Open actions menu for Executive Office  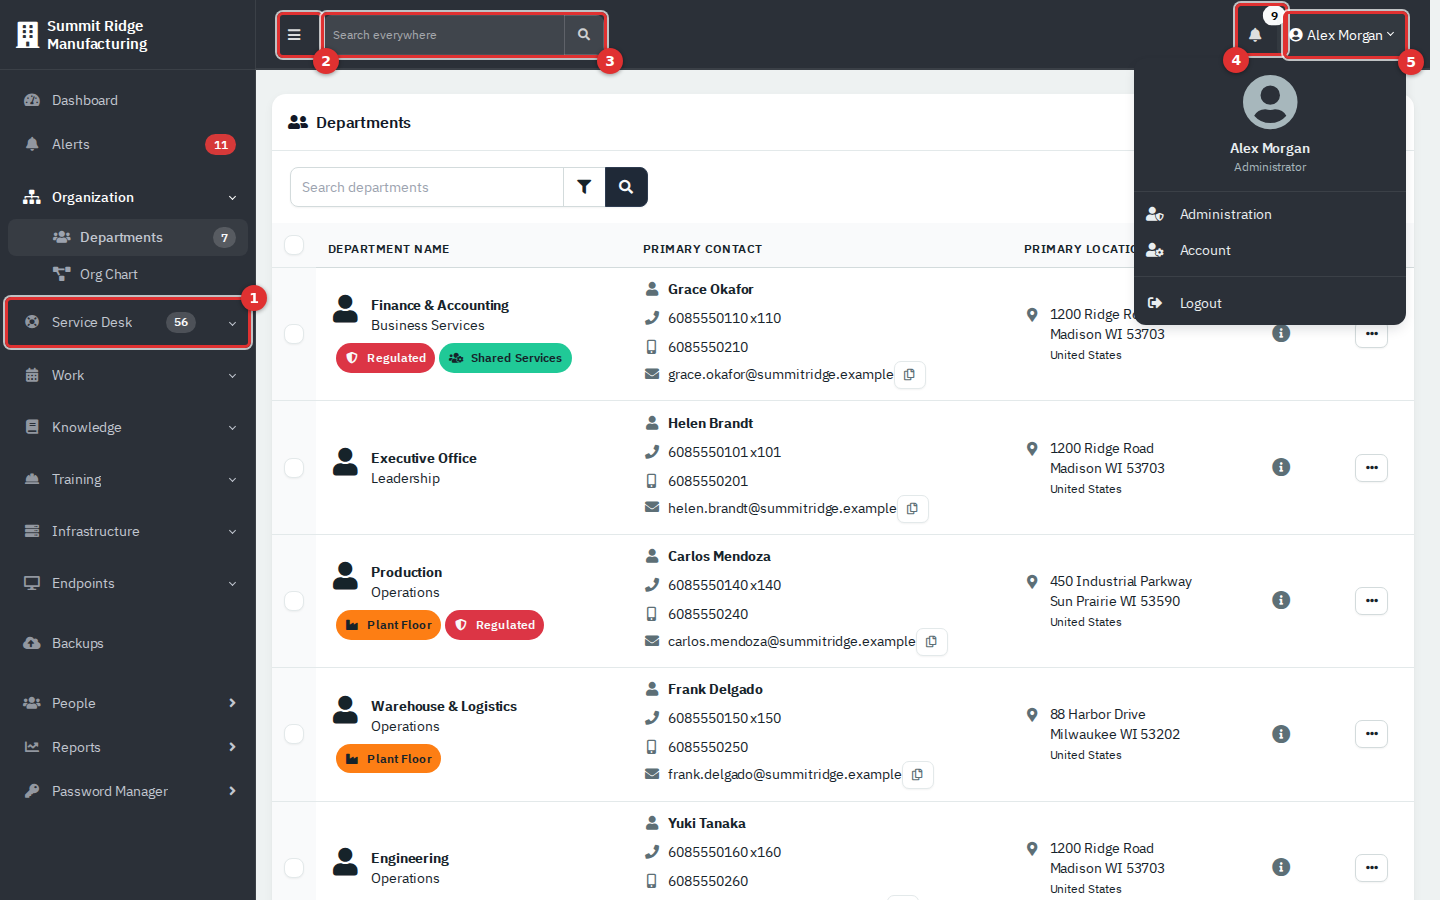[1371, 468]
